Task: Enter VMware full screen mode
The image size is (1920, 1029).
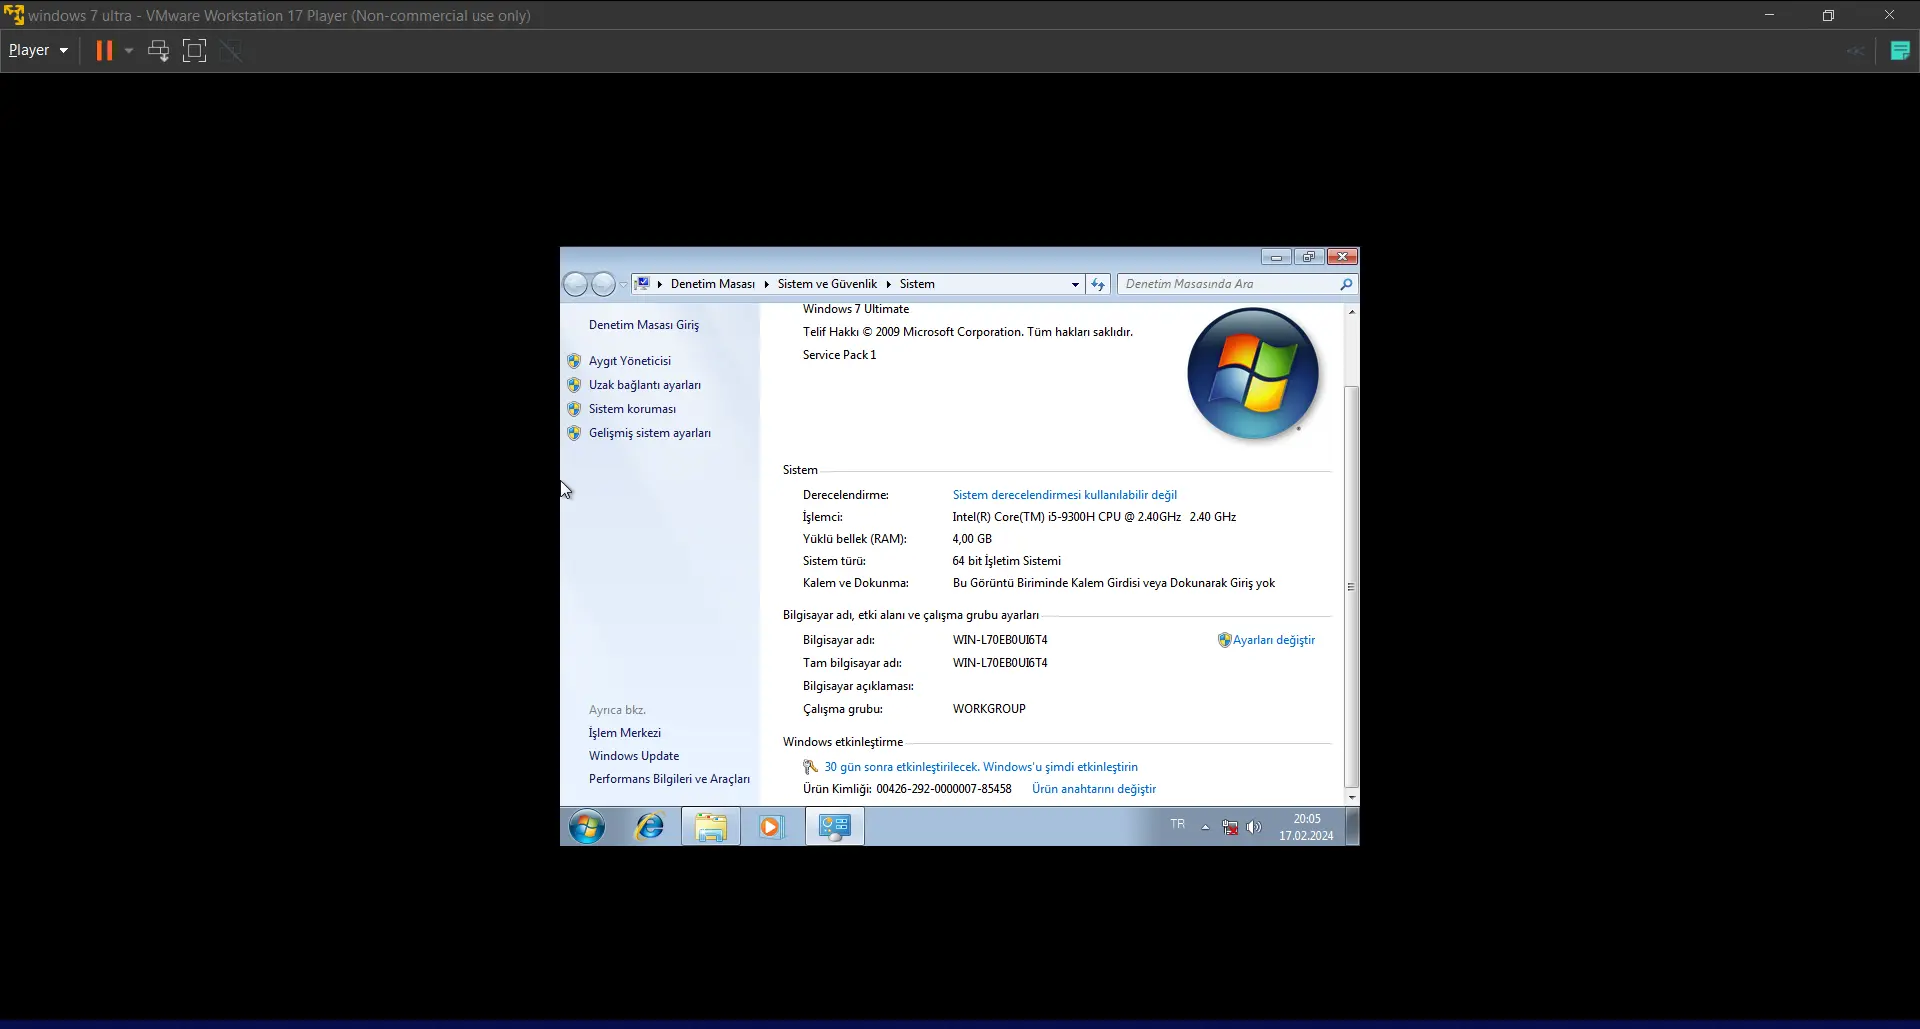Action: pos(194,50)
